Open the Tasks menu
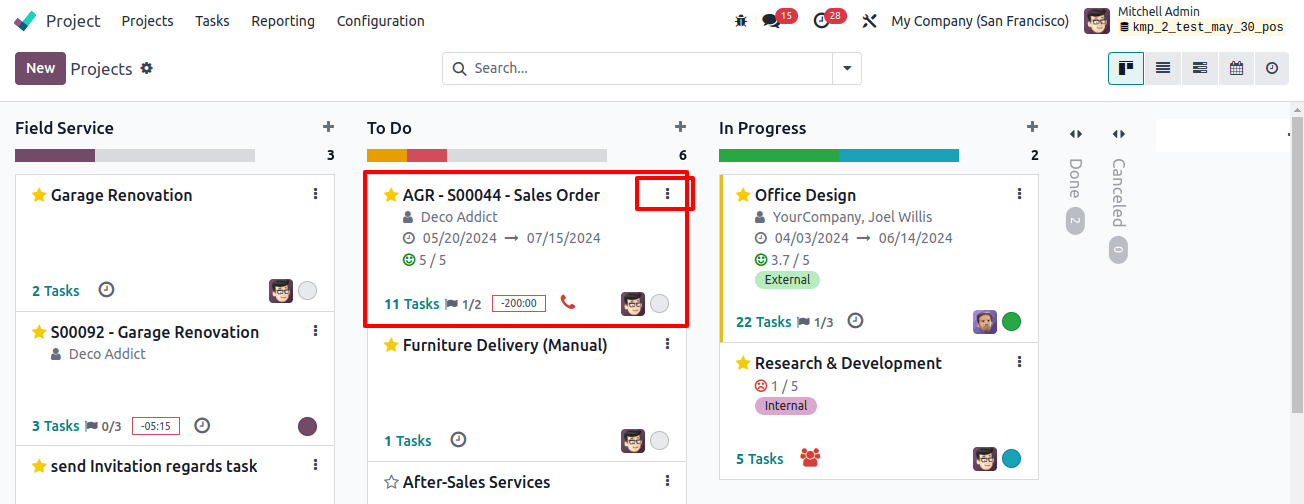 tap(212, 21)
